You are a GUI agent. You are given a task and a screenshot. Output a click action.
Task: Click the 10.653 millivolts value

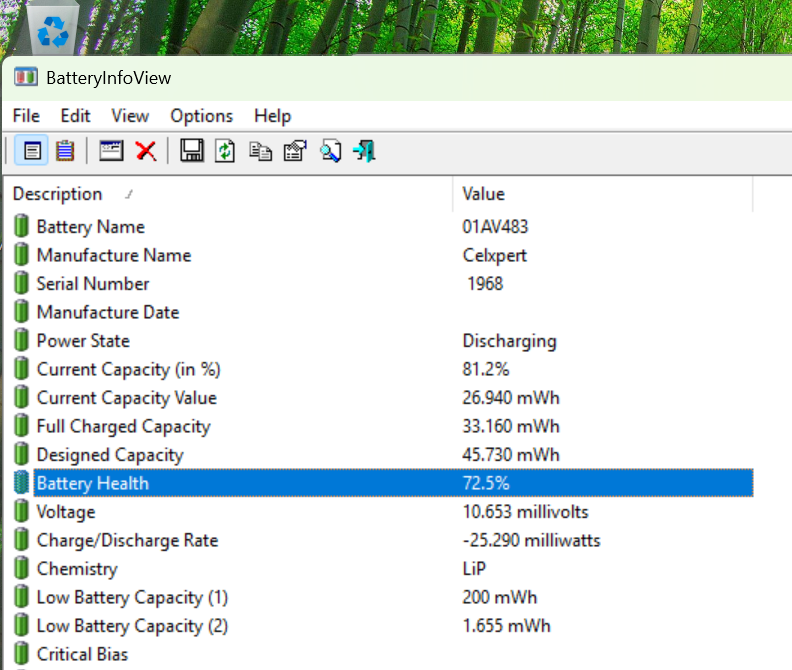tap(525, 511)
